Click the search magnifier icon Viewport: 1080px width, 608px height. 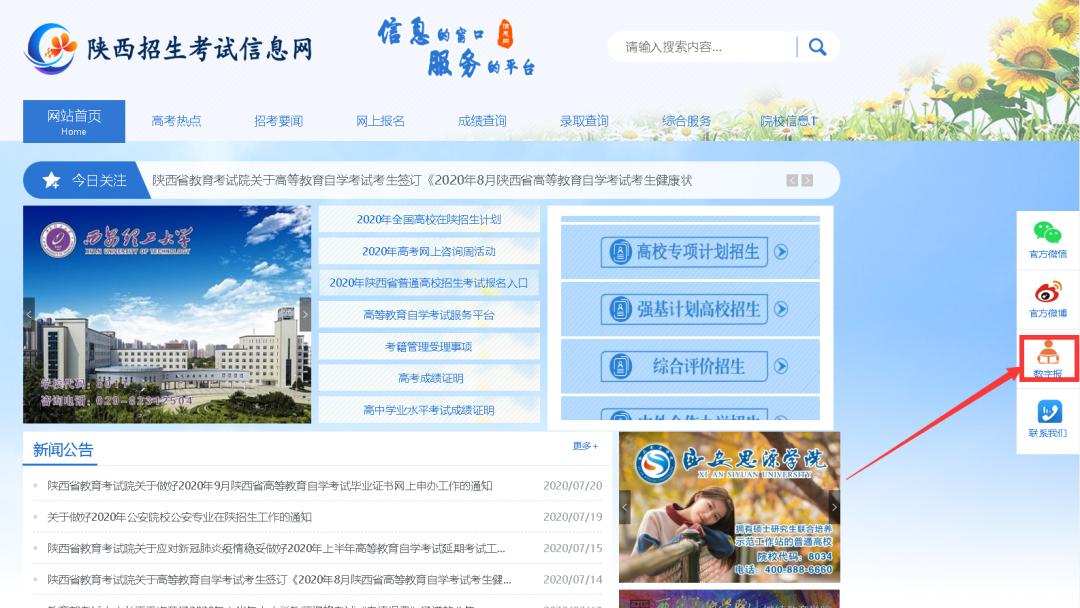tap(818, 46)
